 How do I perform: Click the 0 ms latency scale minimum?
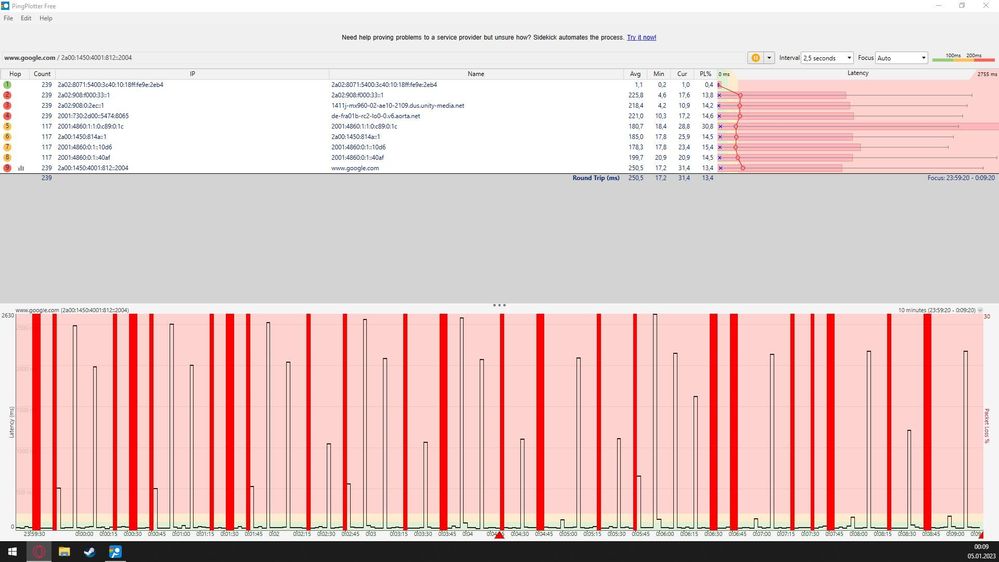[x=724, y=75]
